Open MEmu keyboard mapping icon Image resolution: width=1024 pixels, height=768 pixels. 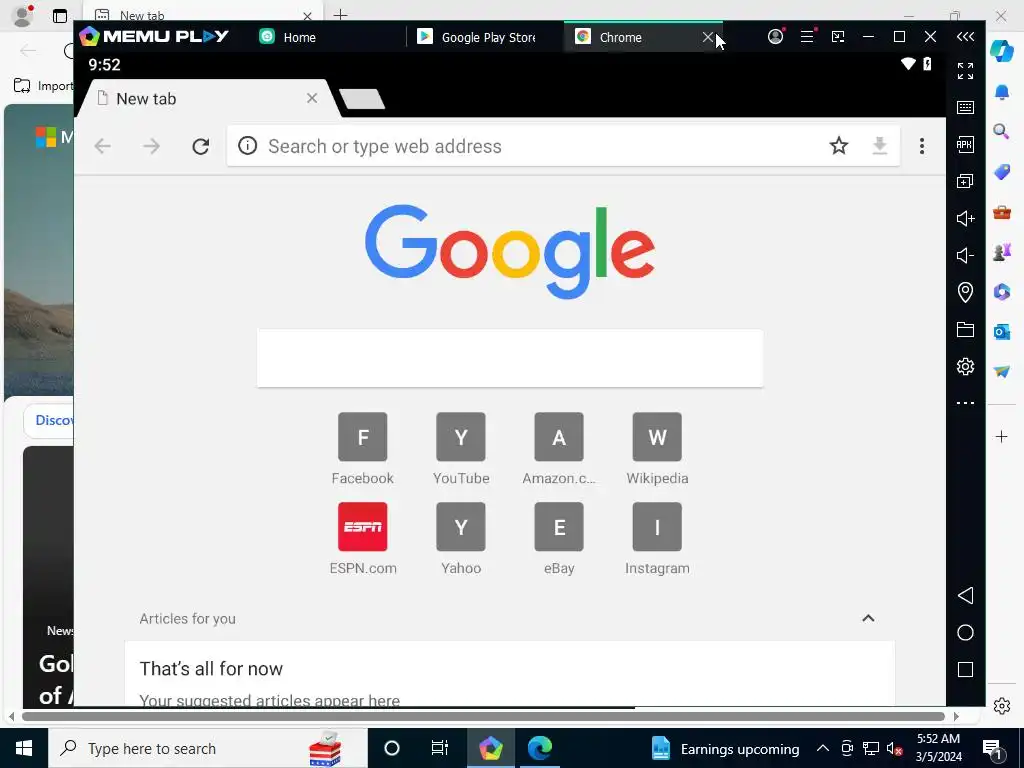pyautogui.click(x=965, y=108)
